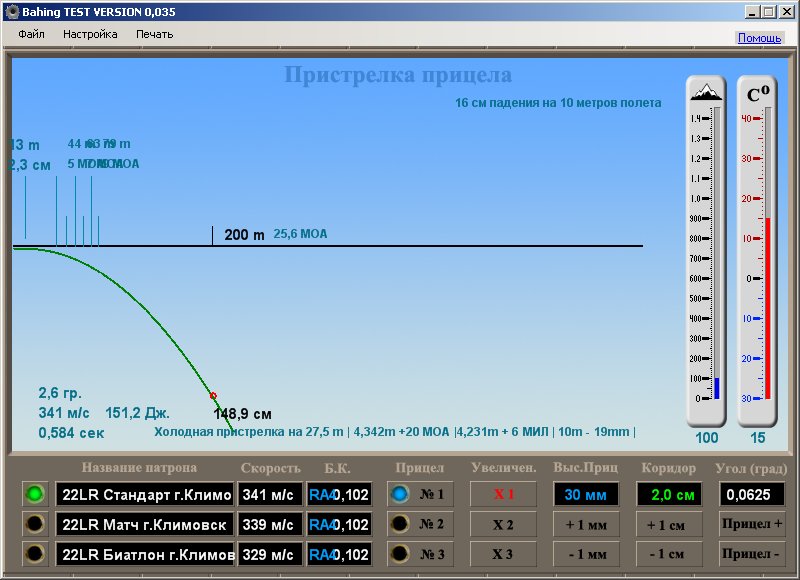Increase scope height with + 1 мм
Image resolution: width=800 pixels, height=580 pixels.
click(x=586, y=524)
